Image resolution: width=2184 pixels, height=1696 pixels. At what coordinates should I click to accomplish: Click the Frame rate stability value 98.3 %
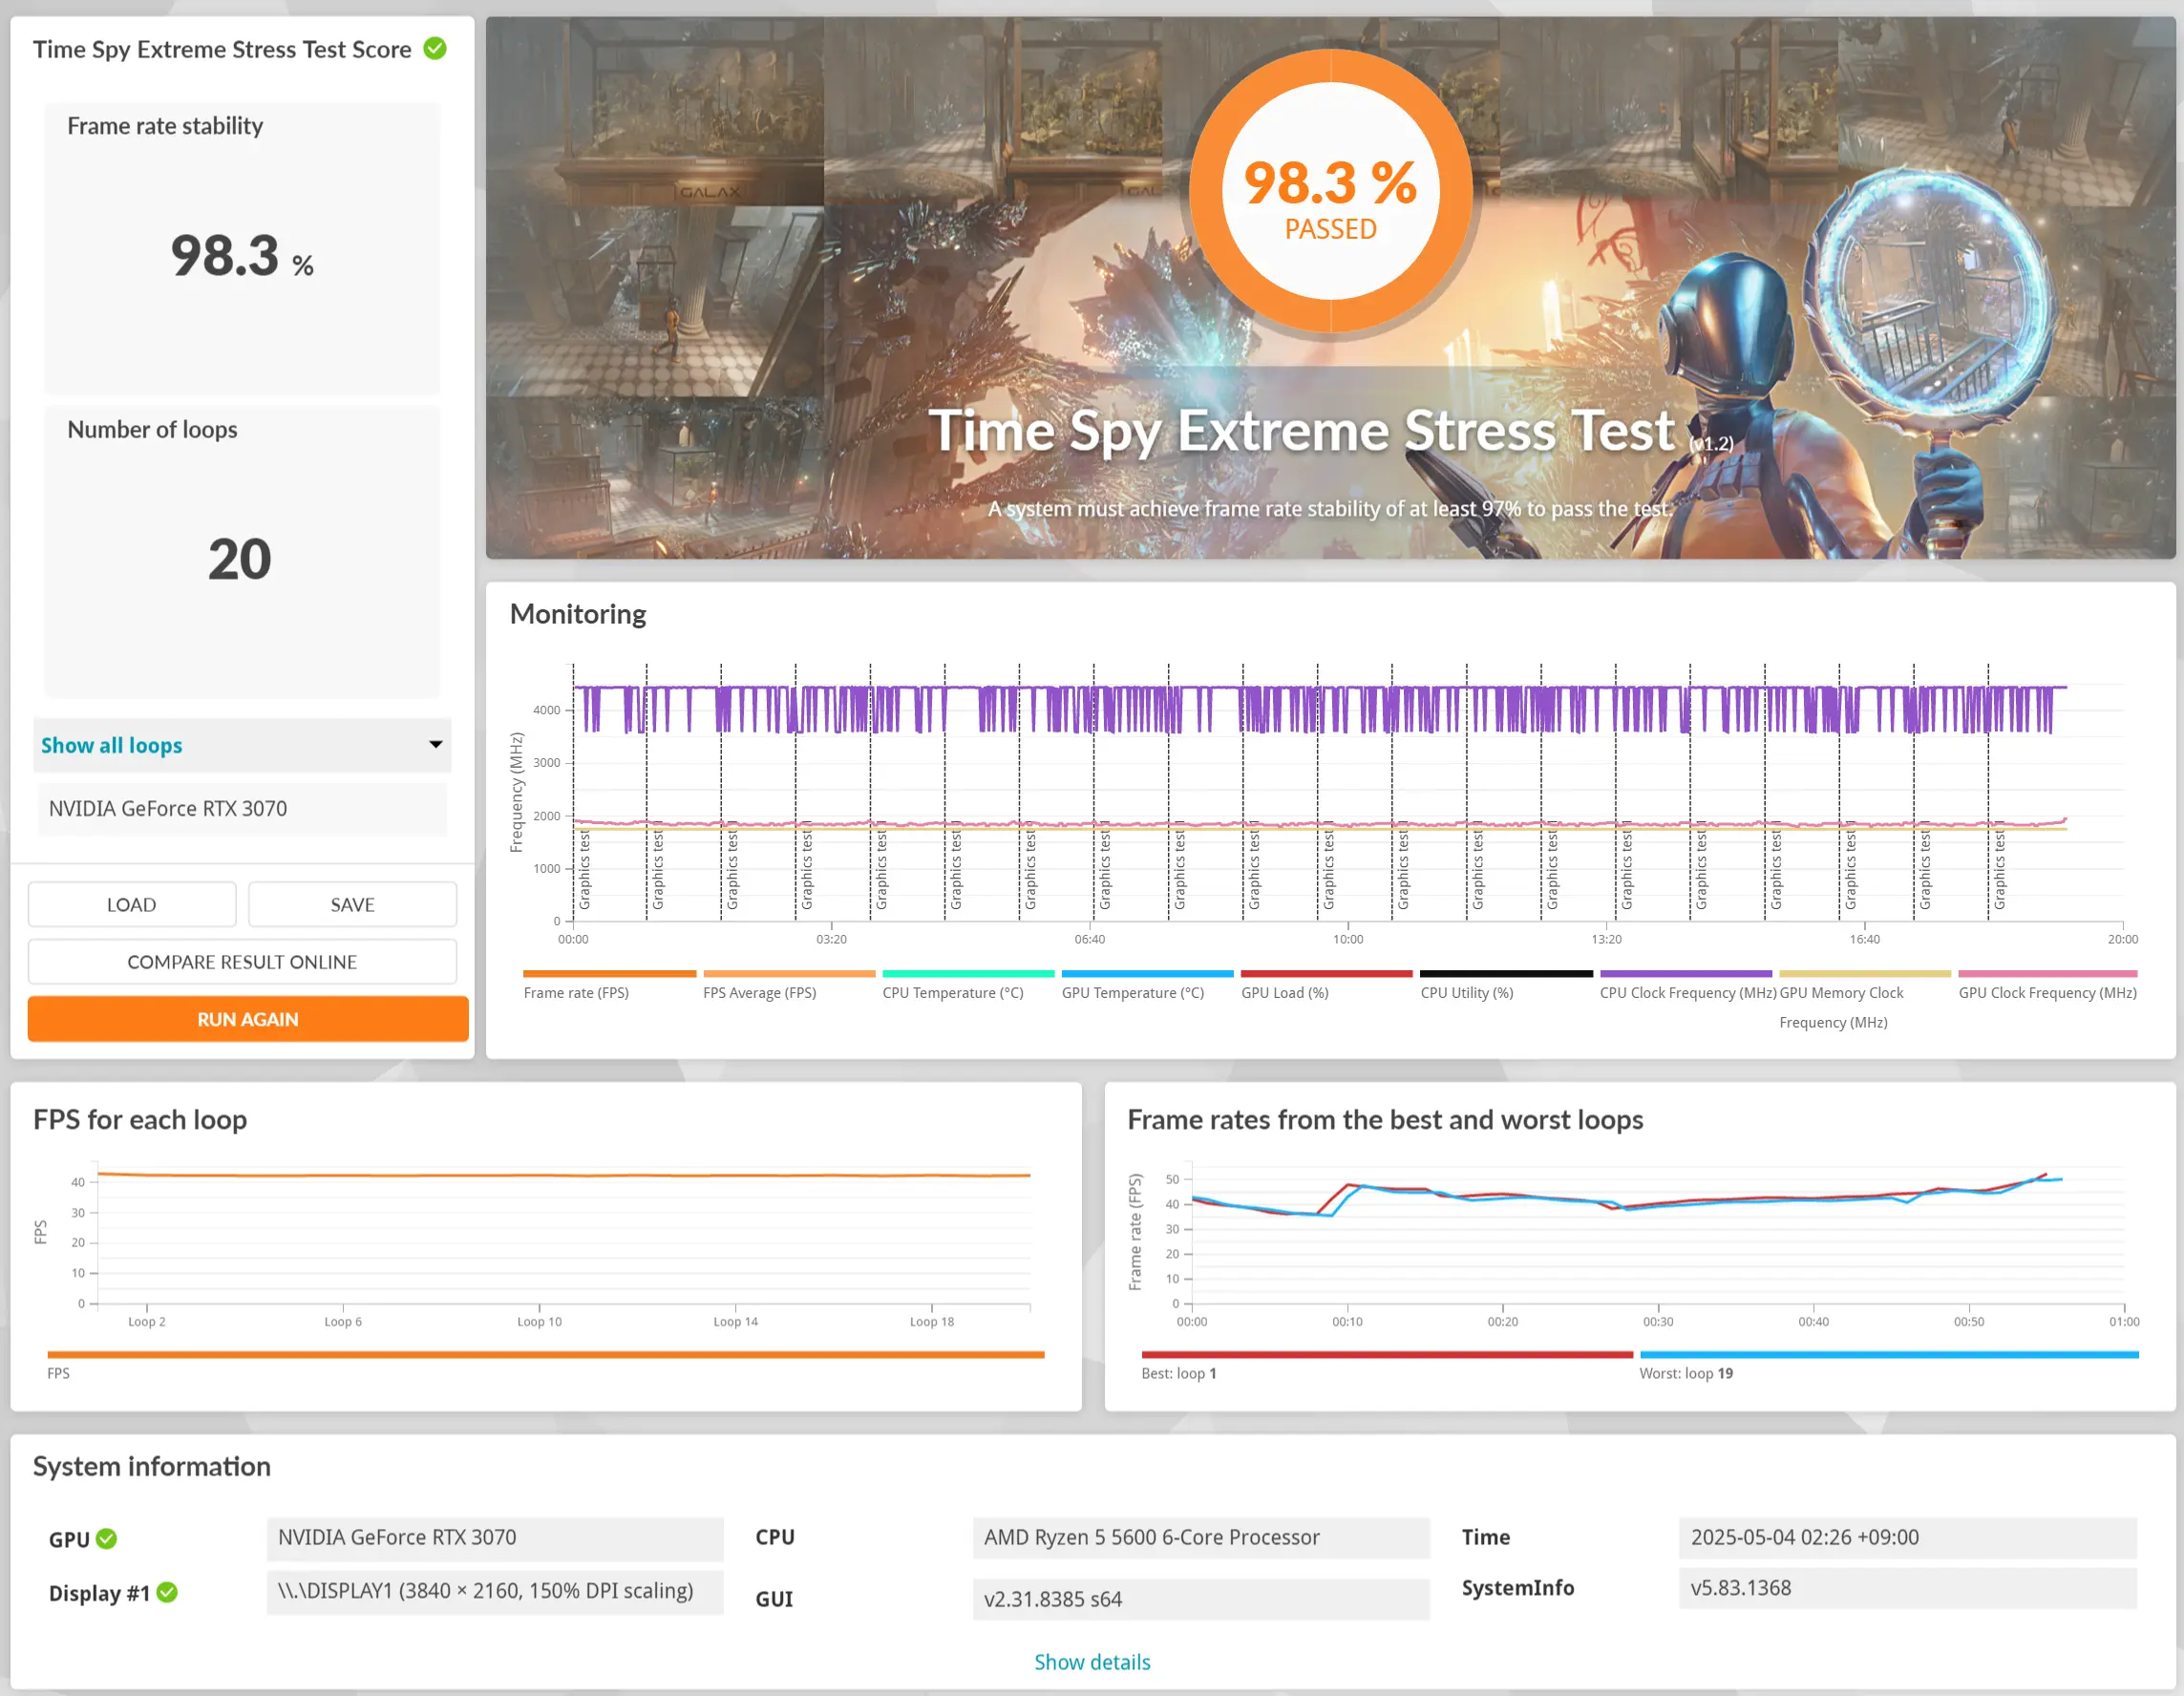[241, 255]
